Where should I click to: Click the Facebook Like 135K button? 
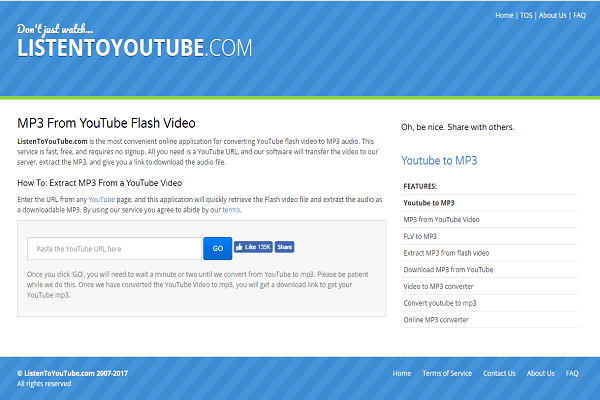pyautogui.click(x=253, y=247)
